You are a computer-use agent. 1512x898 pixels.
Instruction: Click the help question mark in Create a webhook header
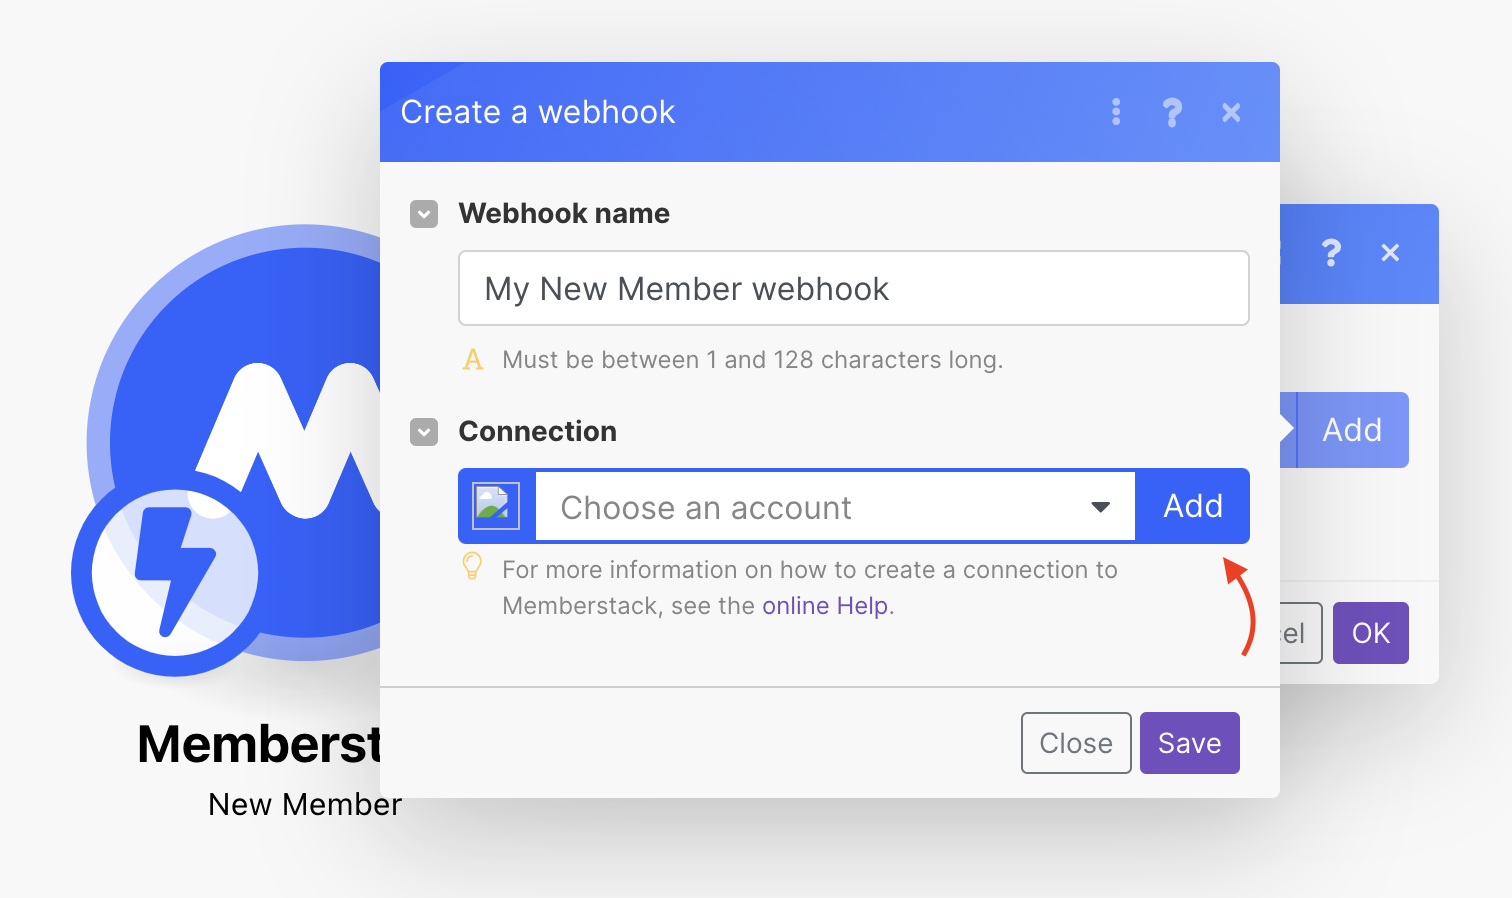click(1172, 112)
